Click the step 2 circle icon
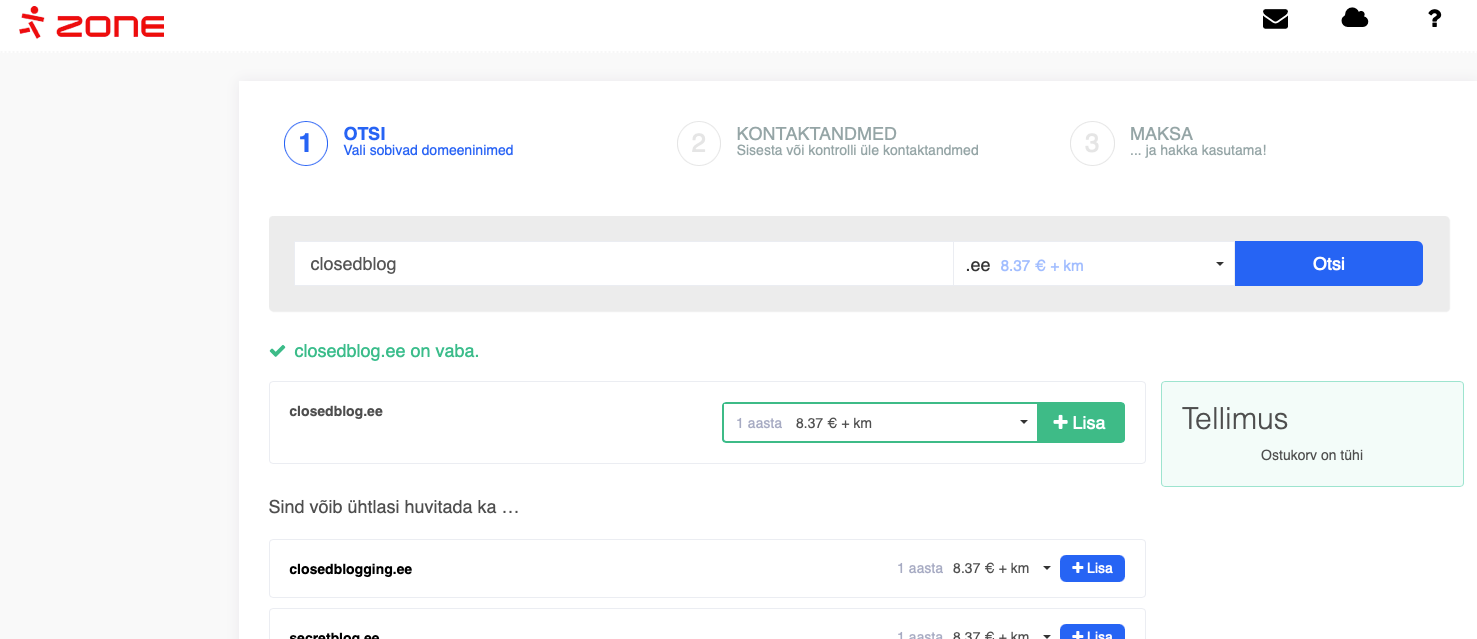Screen dimensions: 1477x639 (698, 143)
